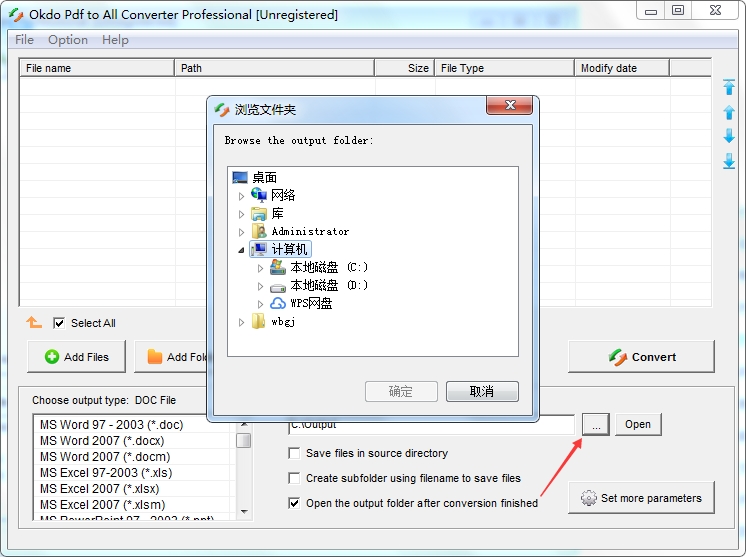This screenshot has height=557, width=746.
Task: Move selected file to top arrow
Action: click(x=728, y=87)
